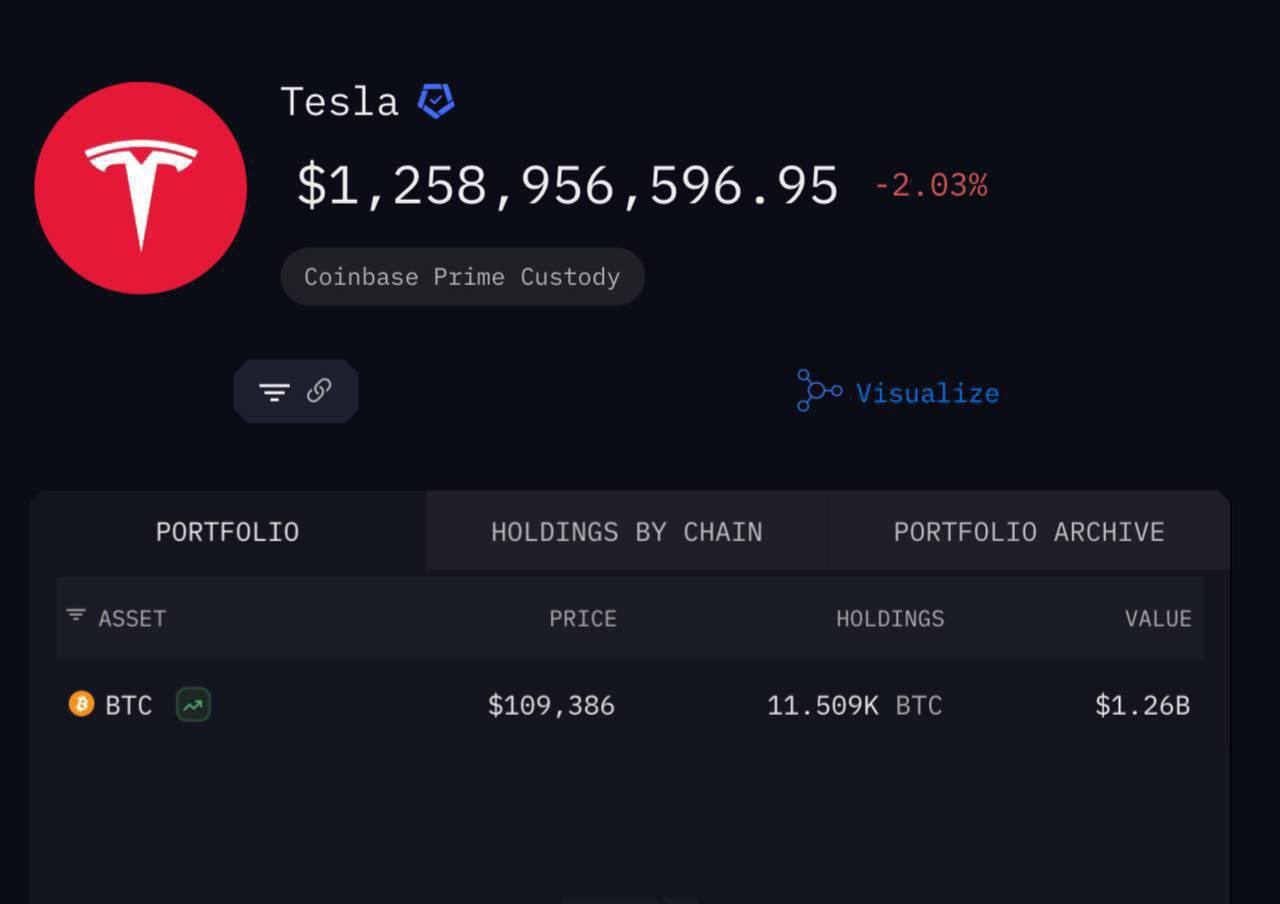
Task: Sort by the Asset column header
Action: [x=132, y=618]
